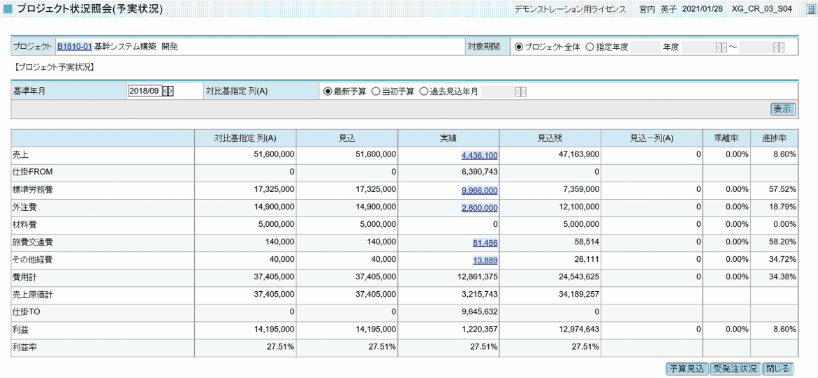Image resolution: width=818 pixels, height=378 pixels.
Task: Click the 受発注状況 button
Action: click(735, 369)
